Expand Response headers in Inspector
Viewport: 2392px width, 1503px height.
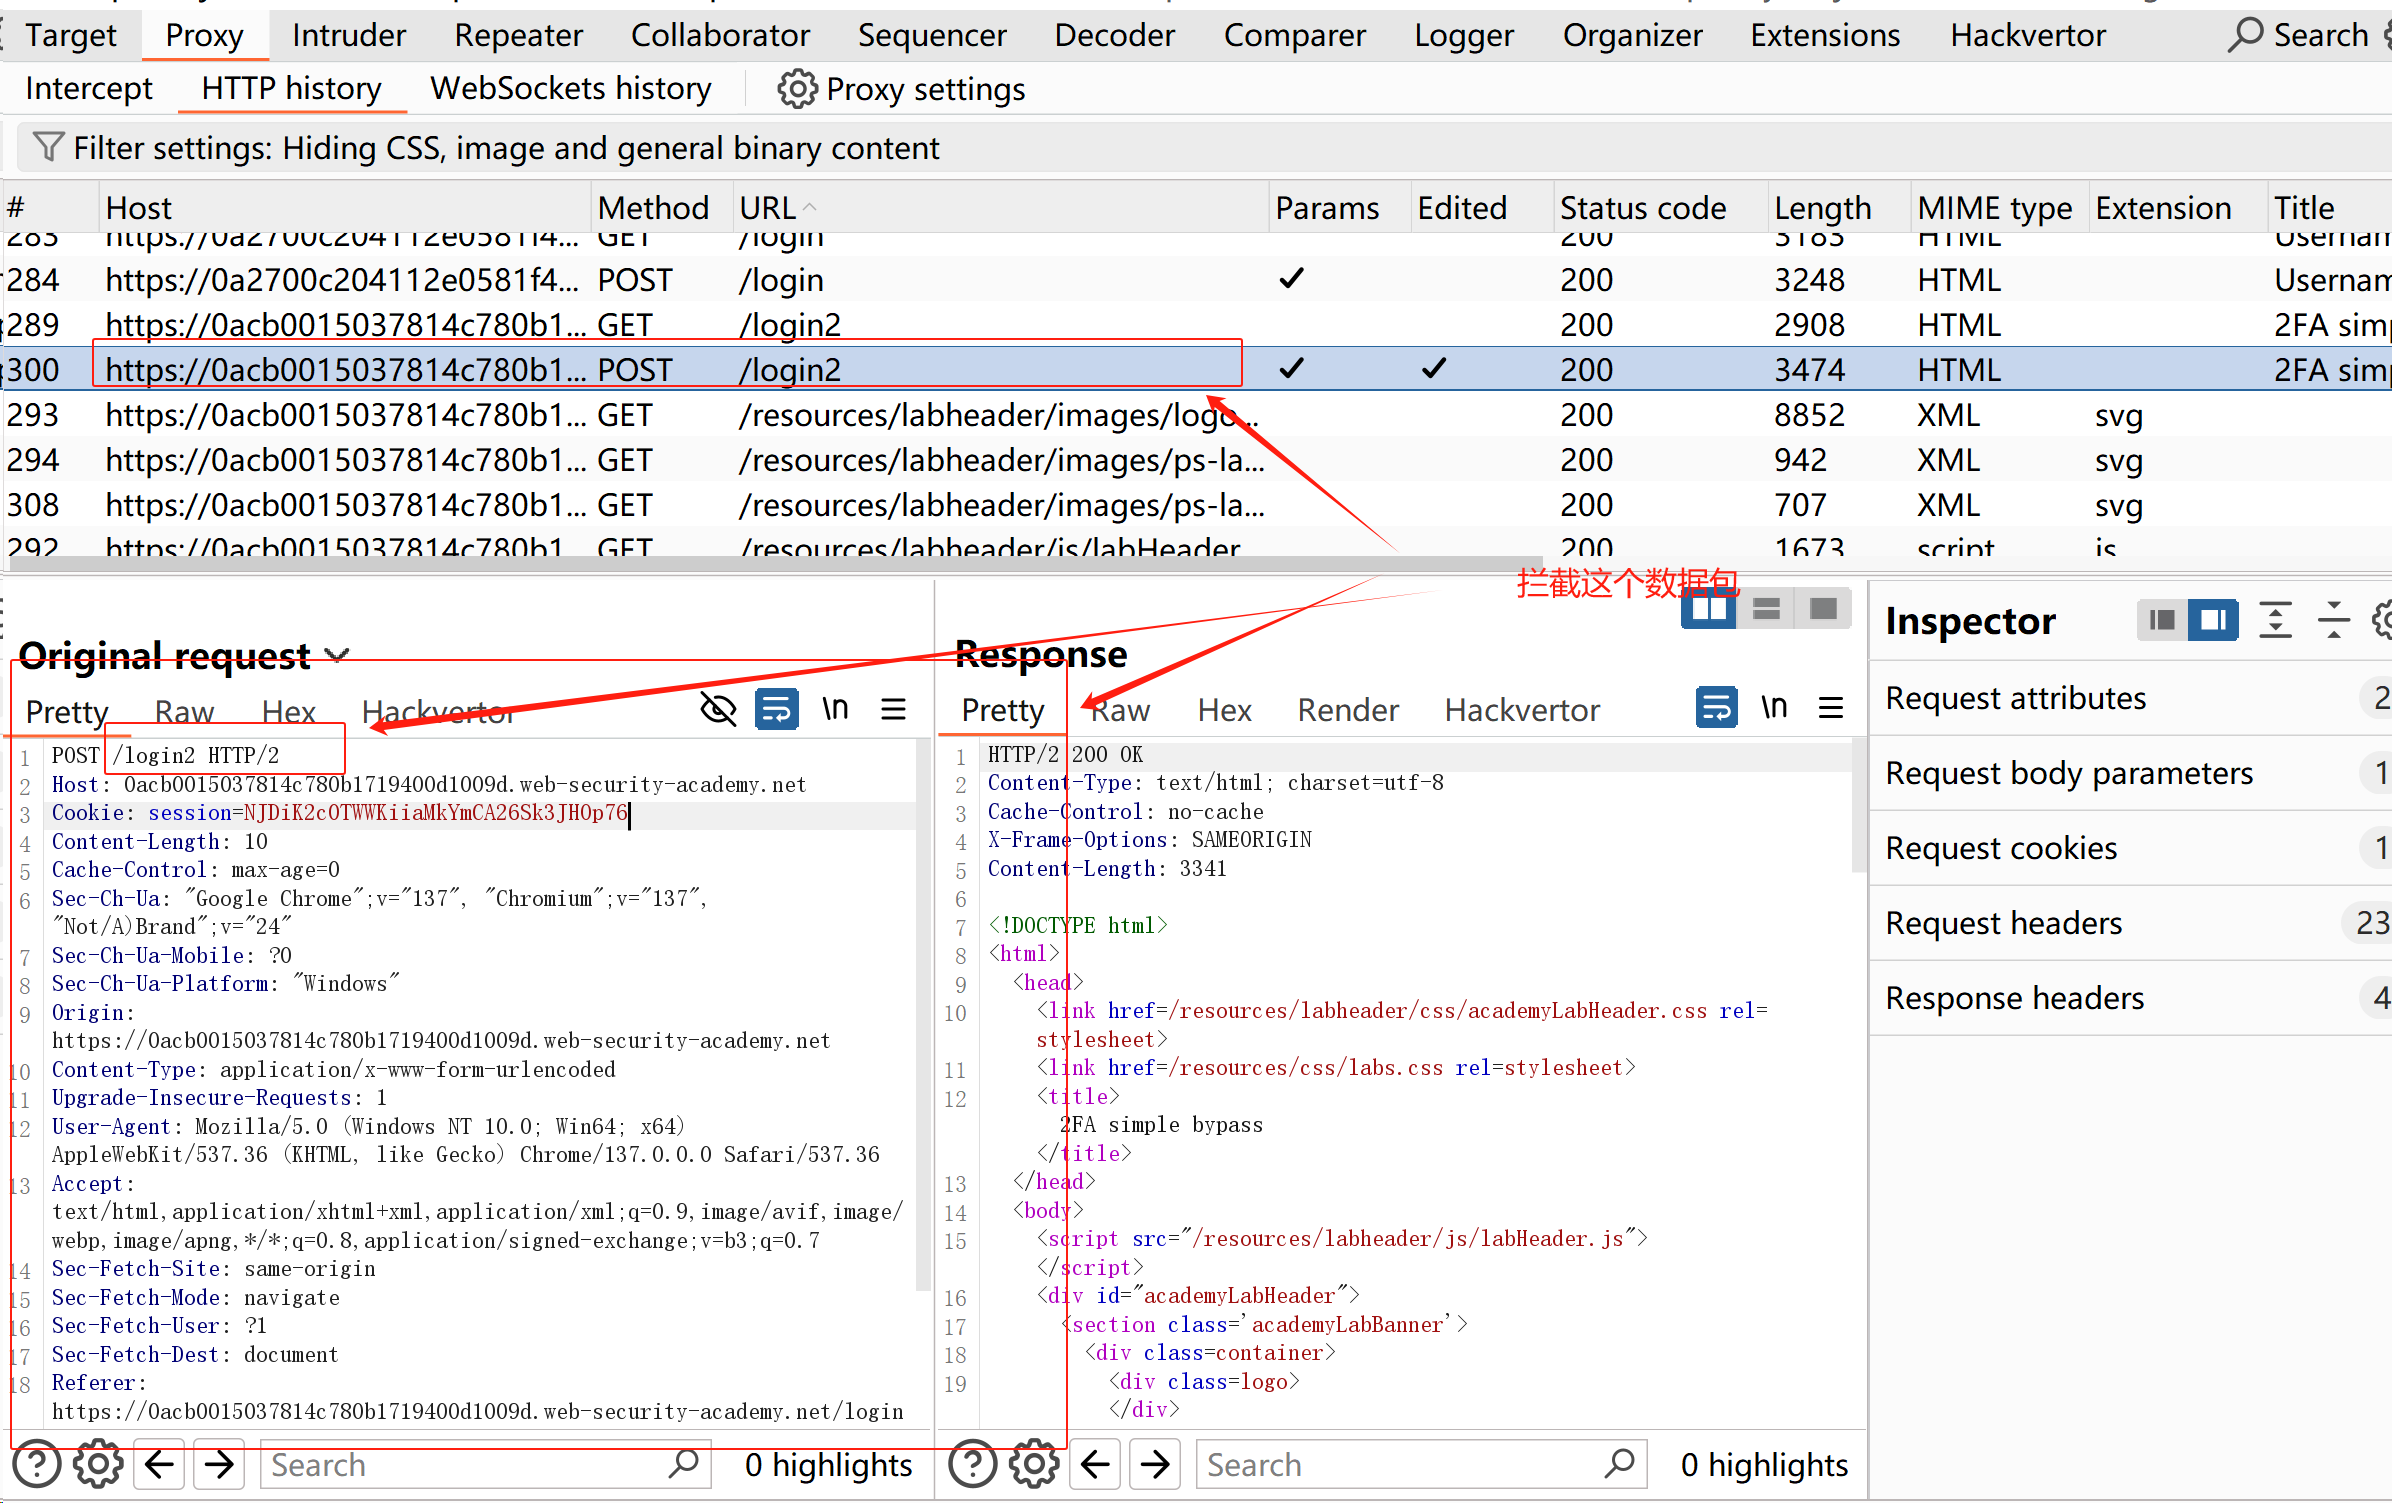2014,998
